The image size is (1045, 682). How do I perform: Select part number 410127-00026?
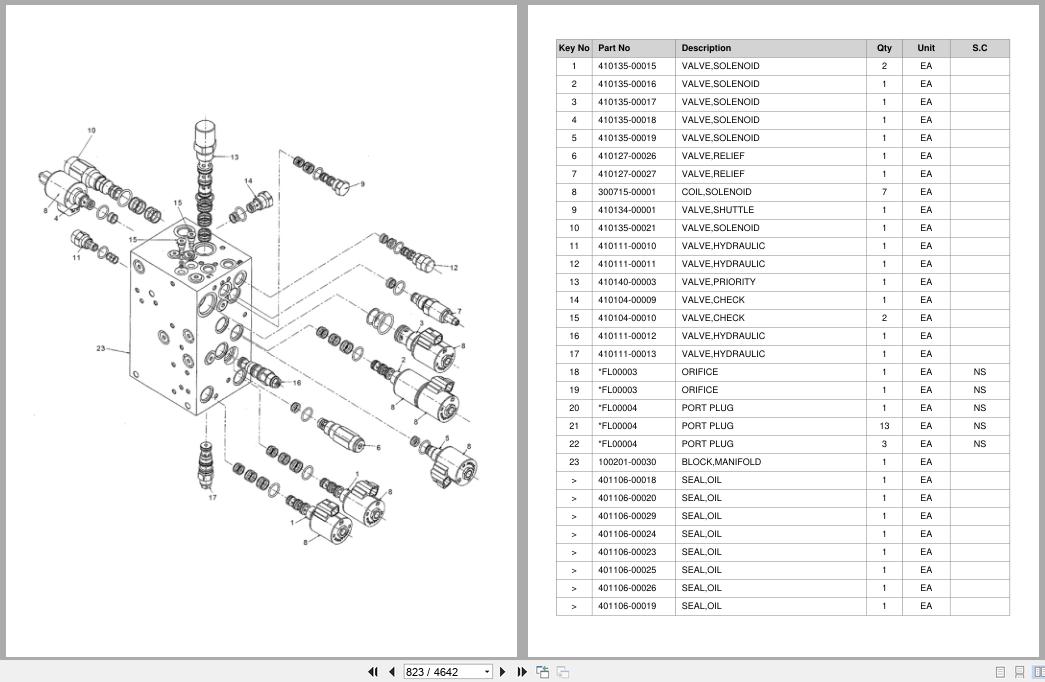(626, 156)
